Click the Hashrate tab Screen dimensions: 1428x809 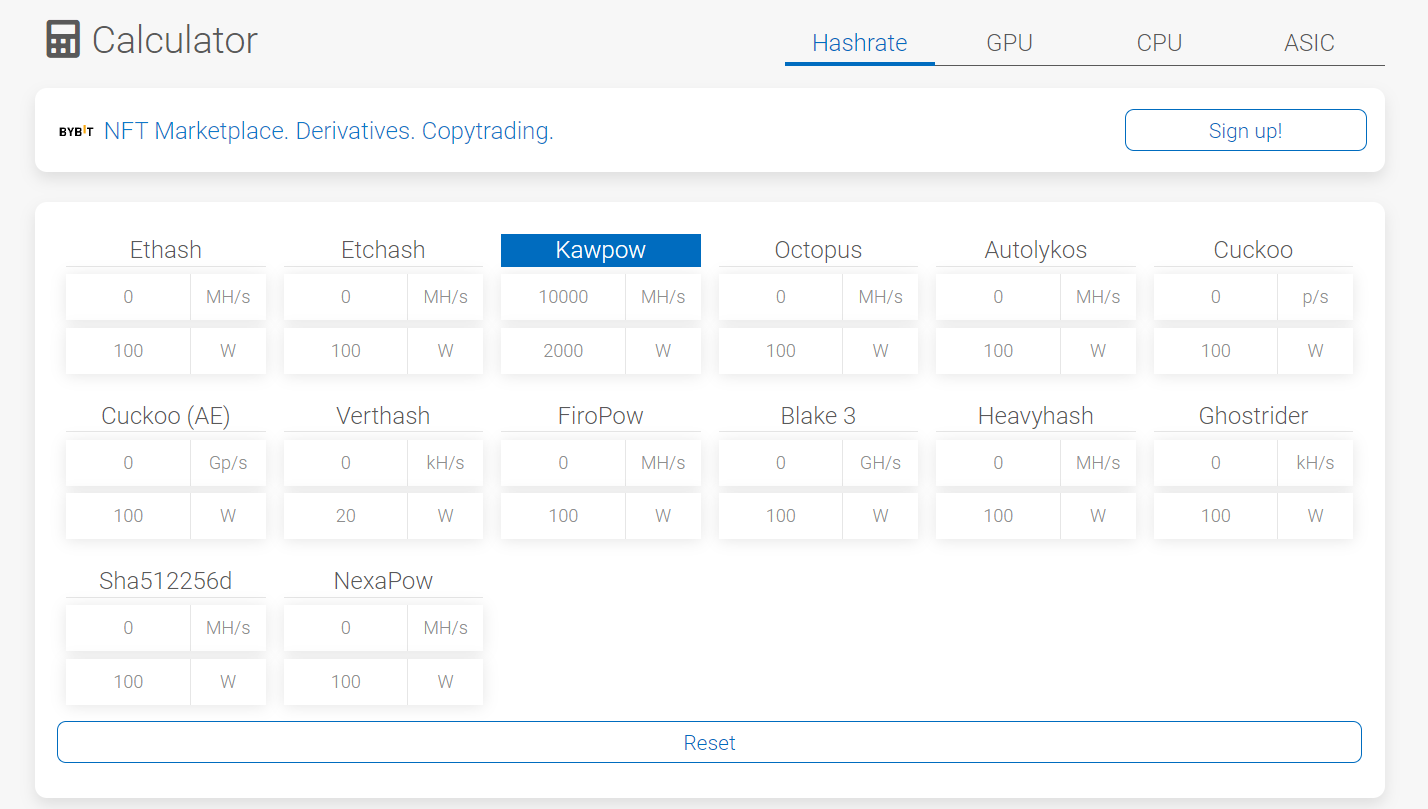point(859,43)
